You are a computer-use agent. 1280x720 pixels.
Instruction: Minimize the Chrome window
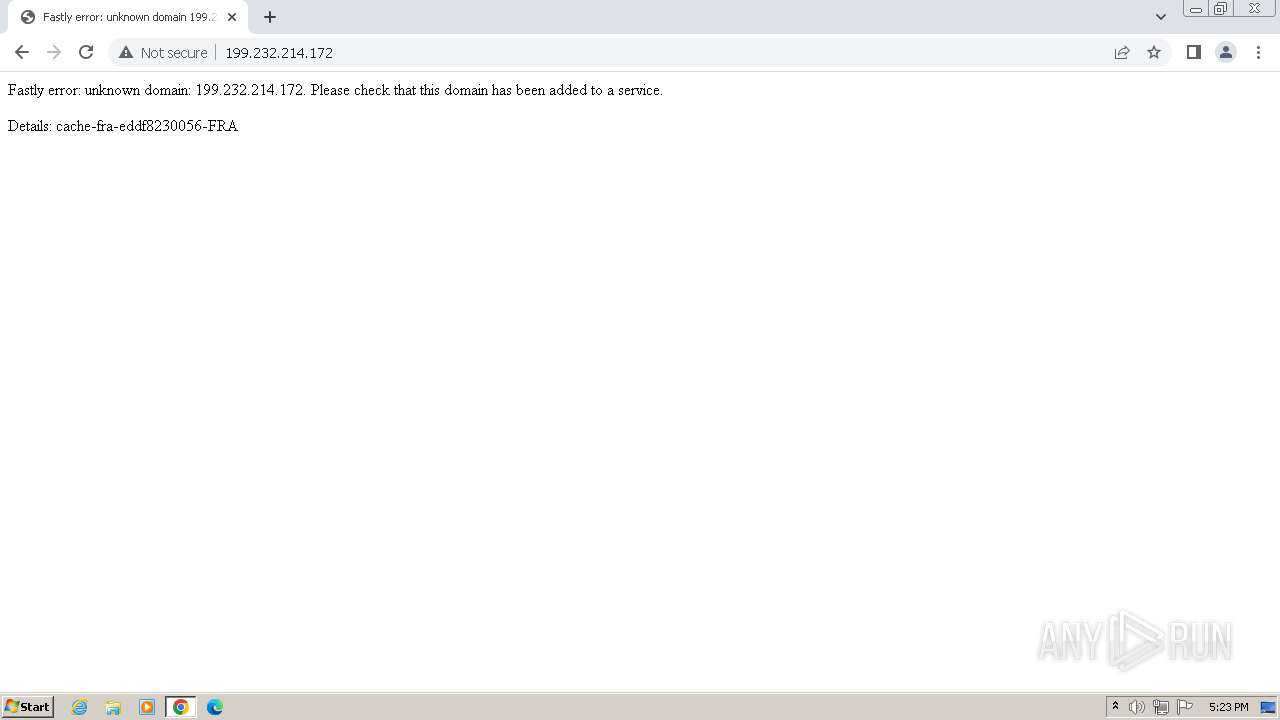pyautogui.click(x=1196, y=9)
